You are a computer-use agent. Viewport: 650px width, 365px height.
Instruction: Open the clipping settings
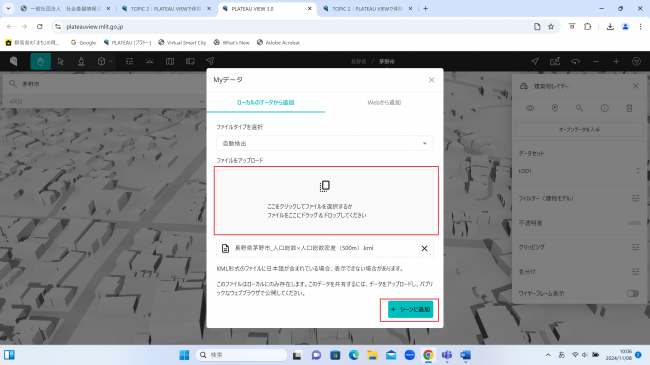point(635,247)
